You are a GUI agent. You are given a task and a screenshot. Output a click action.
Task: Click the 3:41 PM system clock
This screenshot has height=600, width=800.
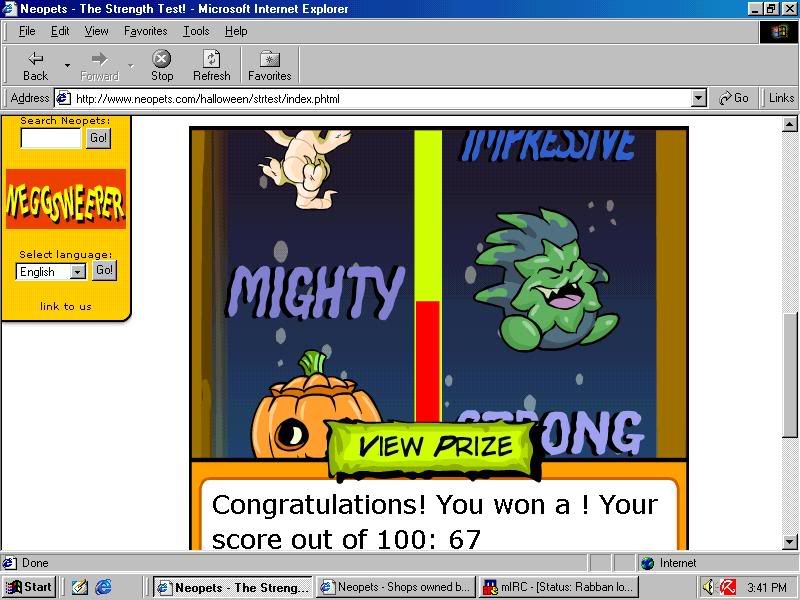point(767,588)
